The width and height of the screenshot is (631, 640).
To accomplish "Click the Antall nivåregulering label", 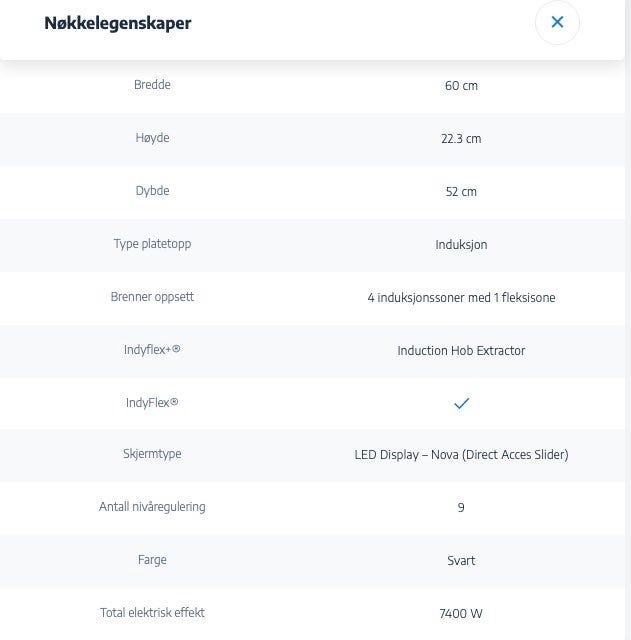I will tap(152, 507).
